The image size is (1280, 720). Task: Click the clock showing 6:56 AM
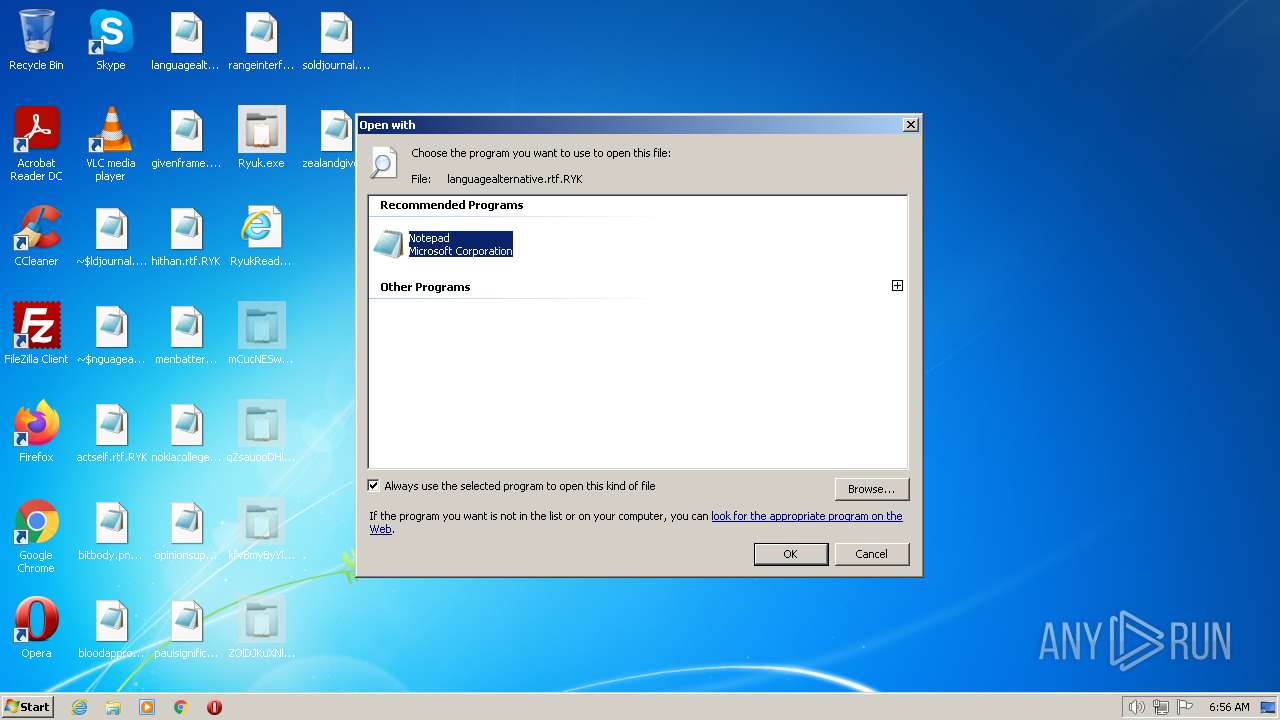pyautogui.click(x=1229, y=707)
